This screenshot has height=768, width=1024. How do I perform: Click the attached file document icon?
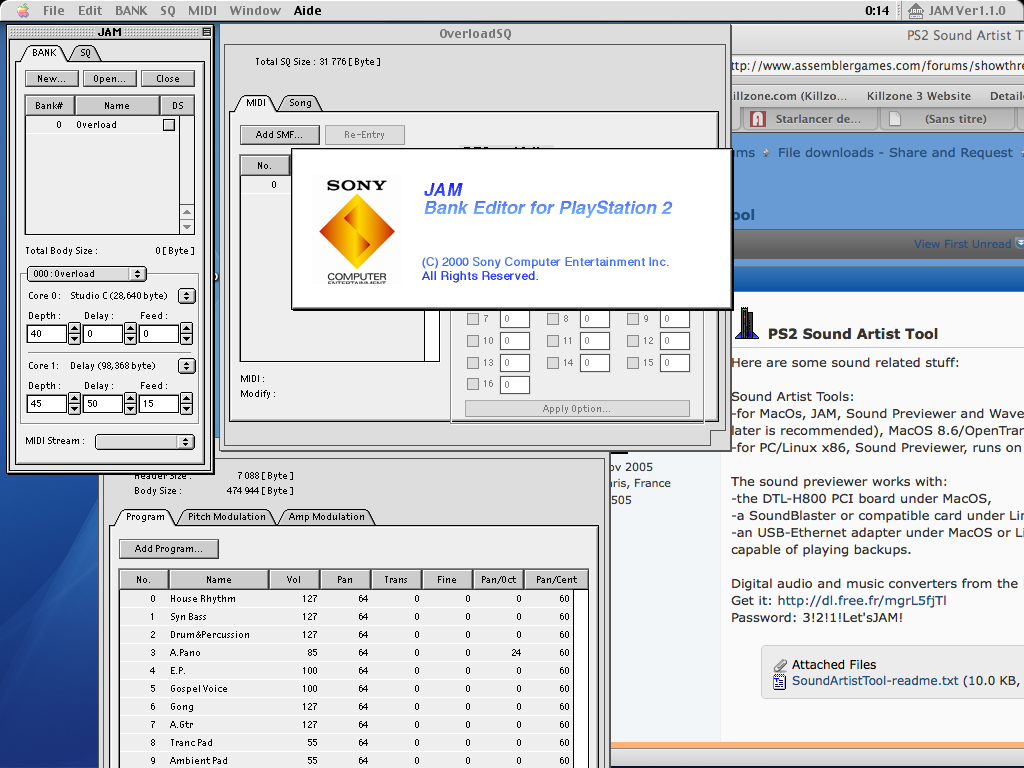(778, 682)
